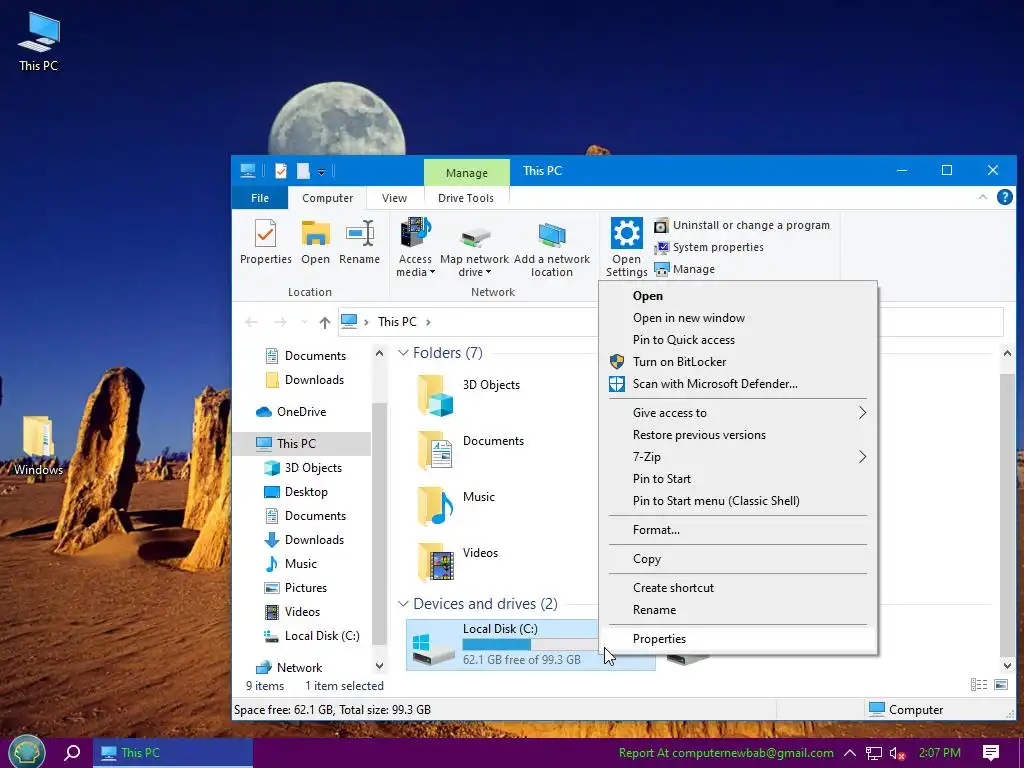This screenshot has height=768, width=1024.
Task: Choose Properties in the context menu
Action: [739, 639]
